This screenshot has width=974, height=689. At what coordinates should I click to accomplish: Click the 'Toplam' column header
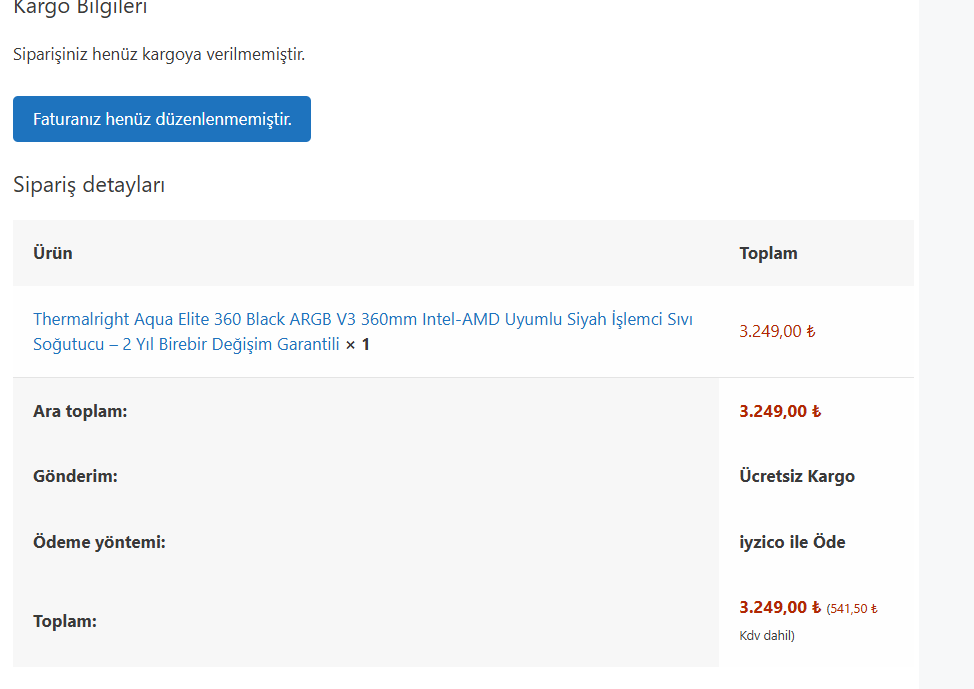[x=768, y=253]
